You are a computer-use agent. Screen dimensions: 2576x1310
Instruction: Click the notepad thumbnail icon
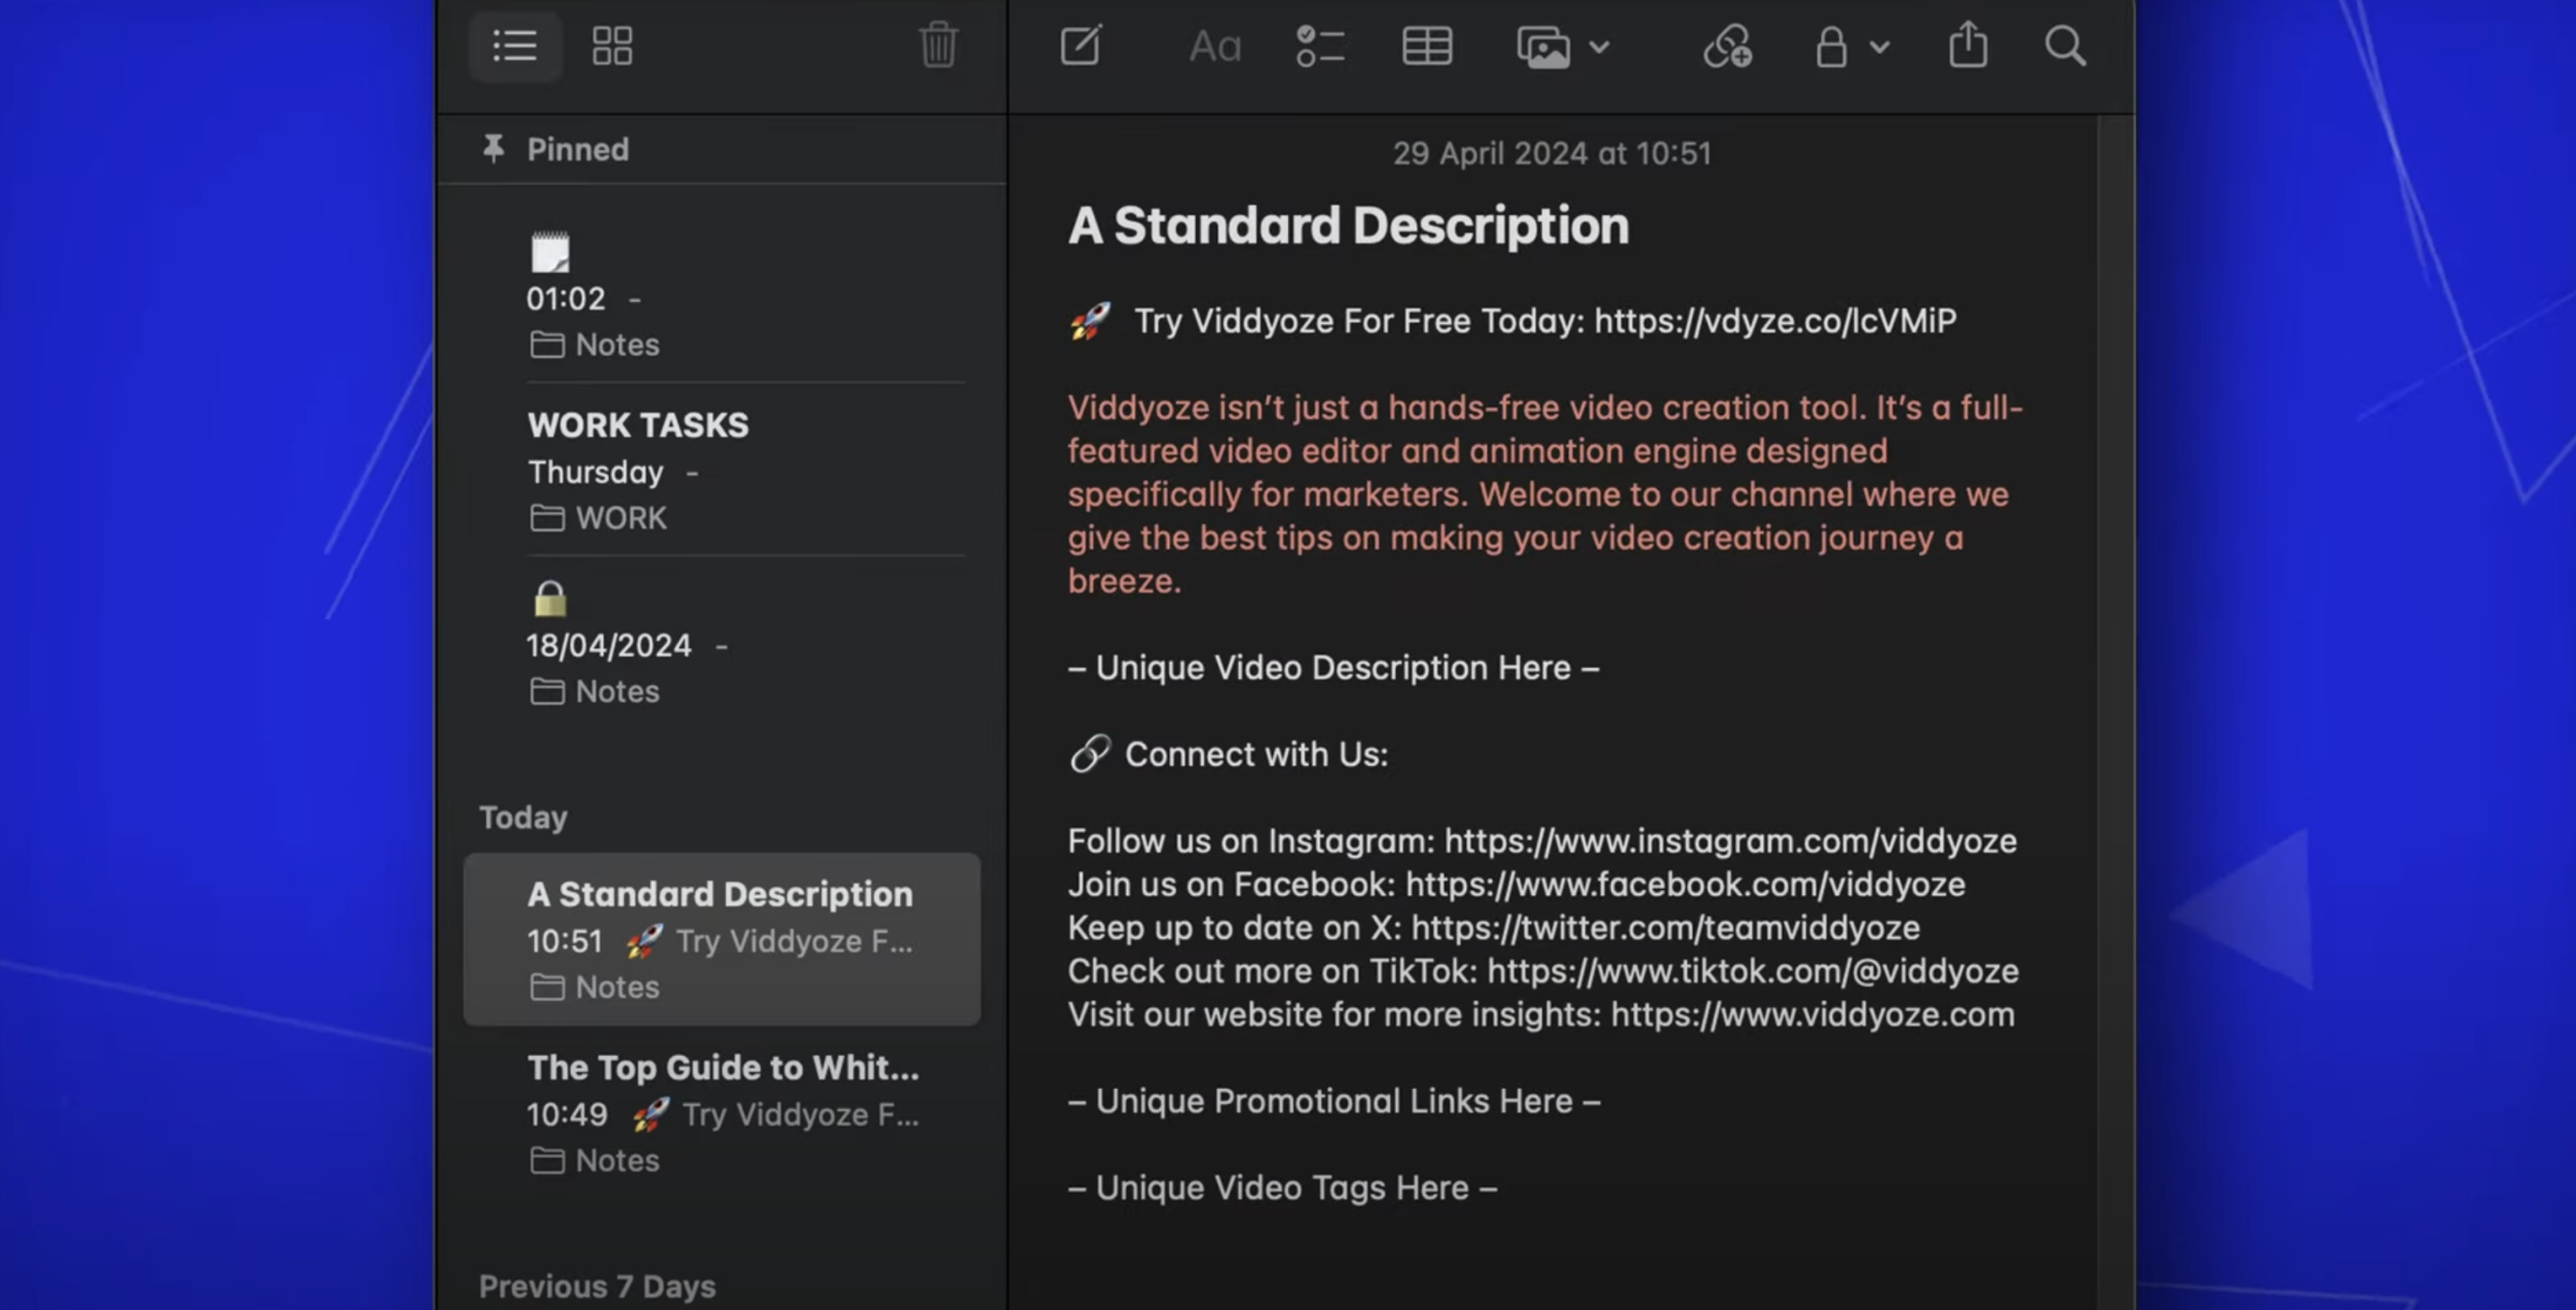pos(550,252)
